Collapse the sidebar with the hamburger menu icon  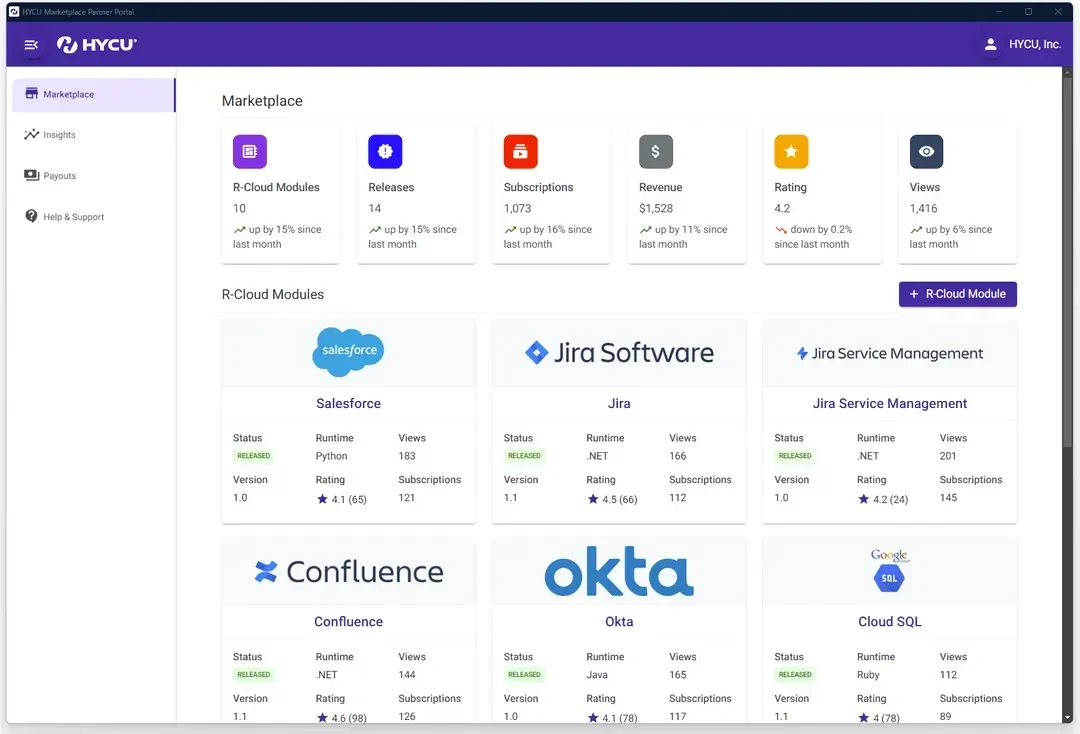tap(31, 45)
